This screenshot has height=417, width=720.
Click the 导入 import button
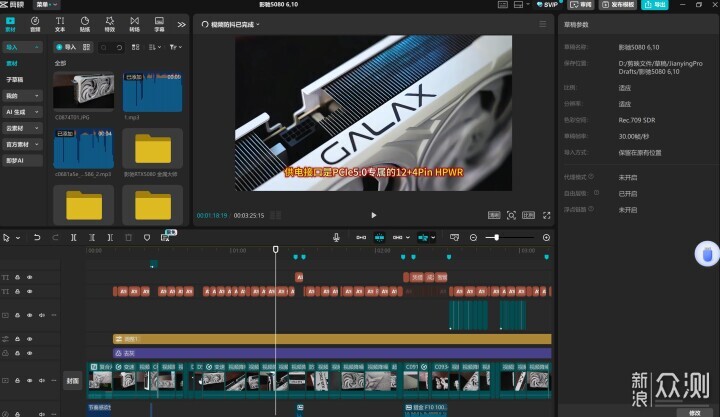click(x=66, y=47)
